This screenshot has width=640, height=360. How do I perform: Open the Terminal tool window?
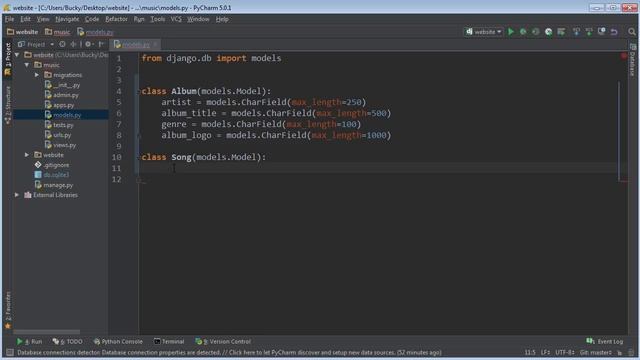[169, 342]
